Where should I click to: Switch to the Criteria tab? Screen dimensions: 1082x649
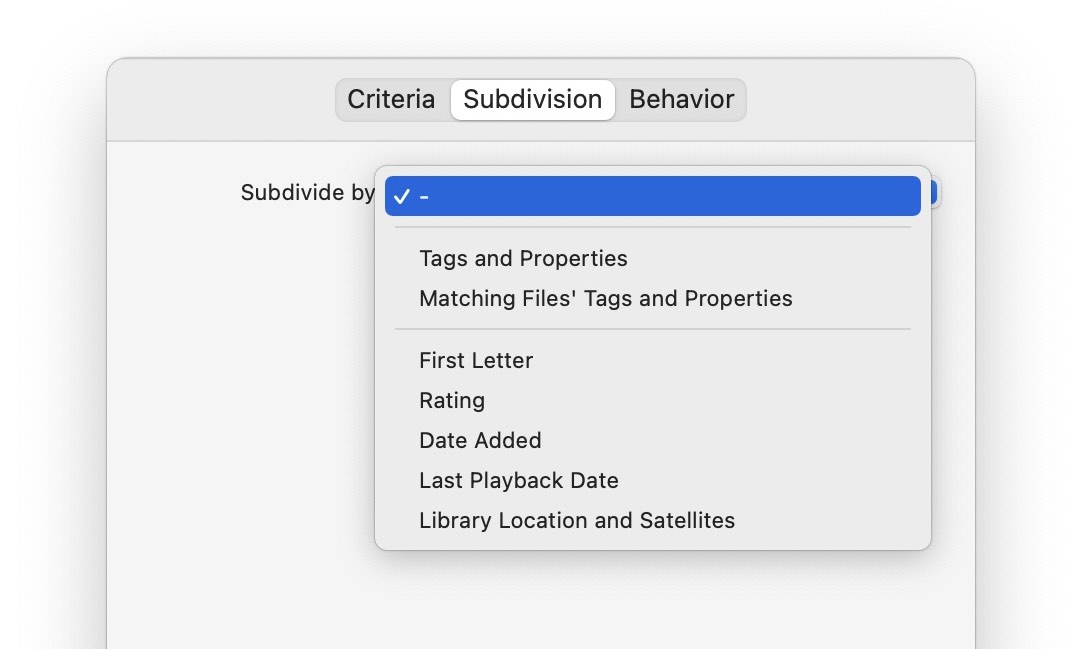391,99
